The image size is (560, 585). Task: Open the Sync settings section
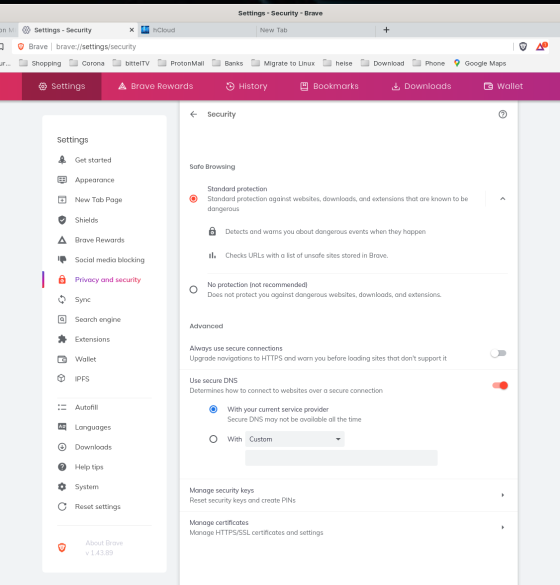83,300
